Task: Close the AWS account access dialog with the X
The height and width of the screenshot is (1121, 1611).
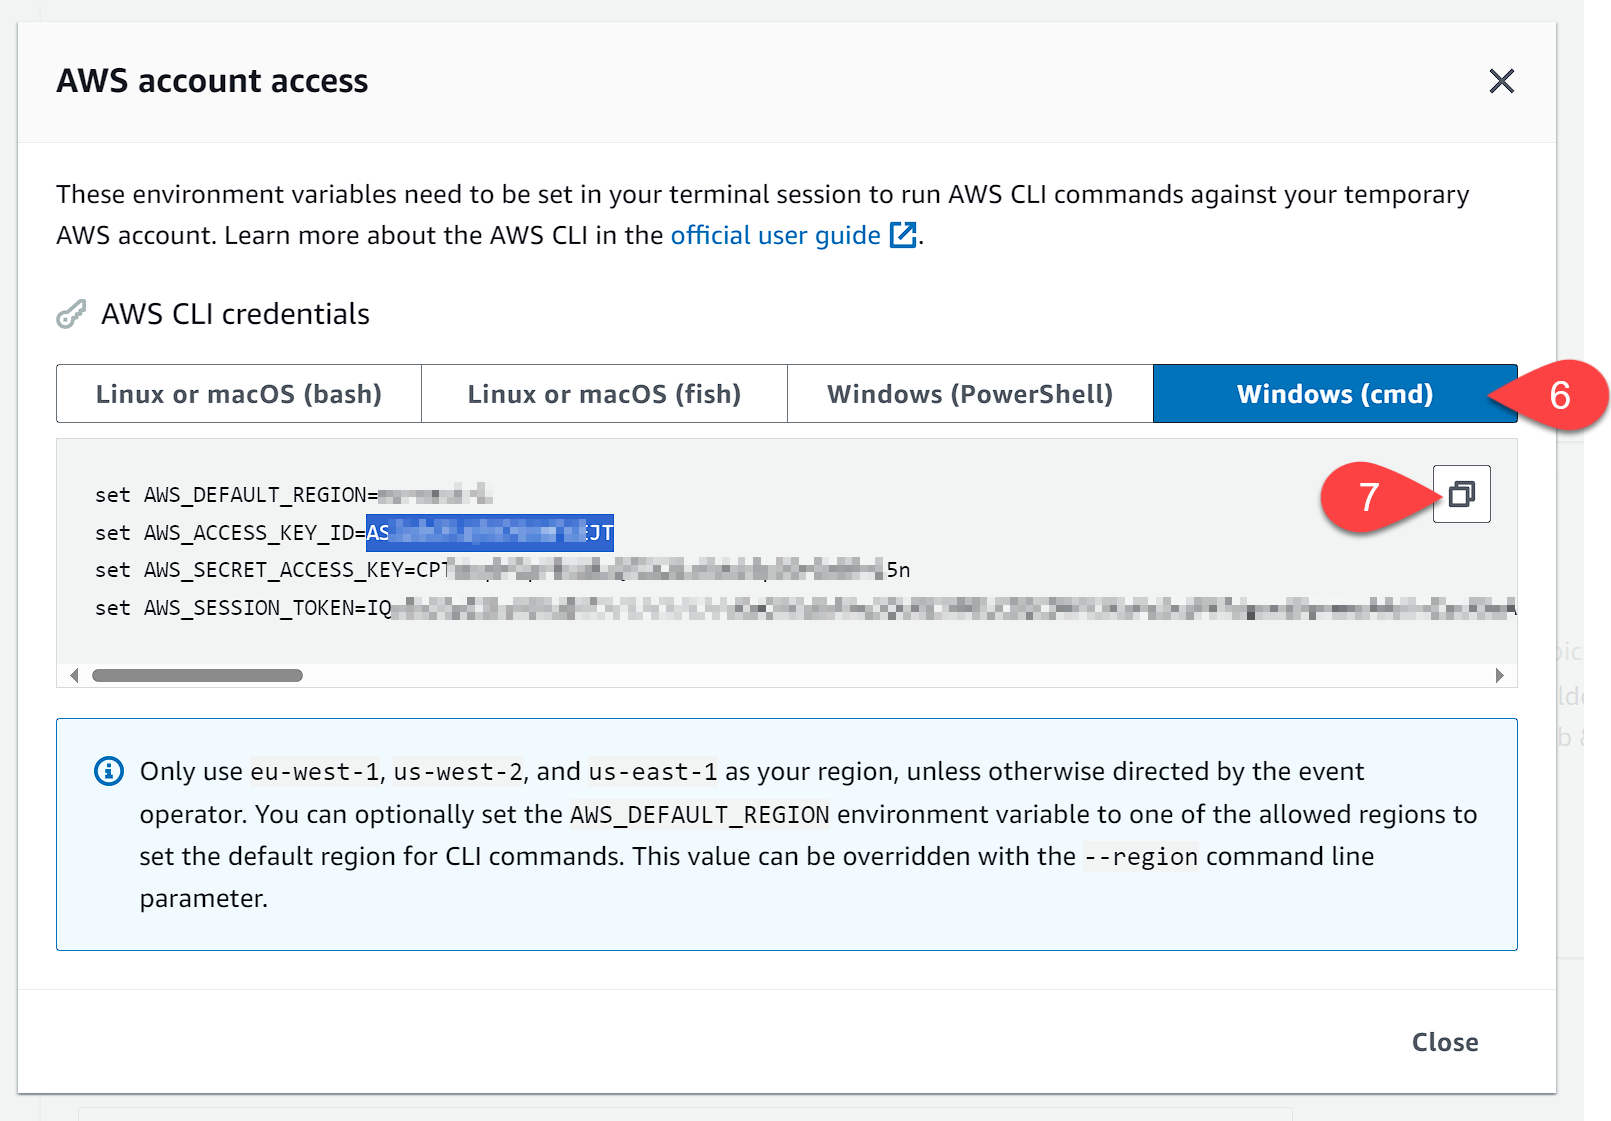Action: pyautogui.click(x=1501, y=81)
